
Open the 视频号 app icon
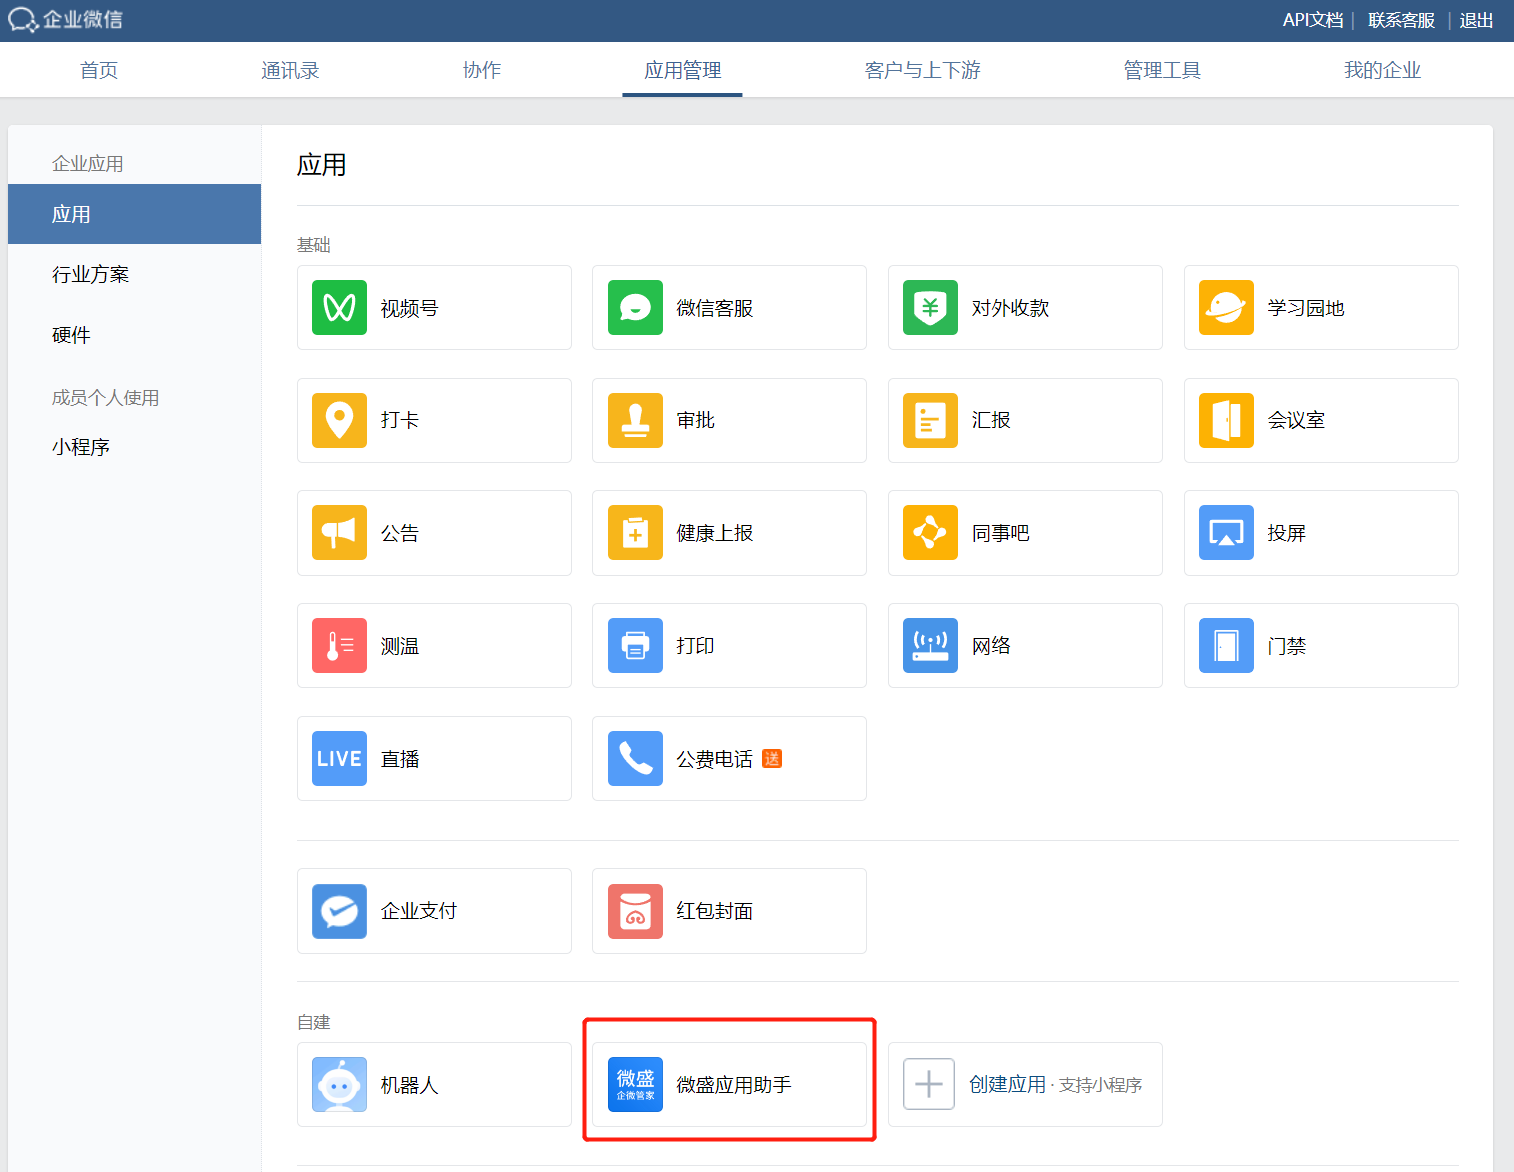click(x=339, y=307)
